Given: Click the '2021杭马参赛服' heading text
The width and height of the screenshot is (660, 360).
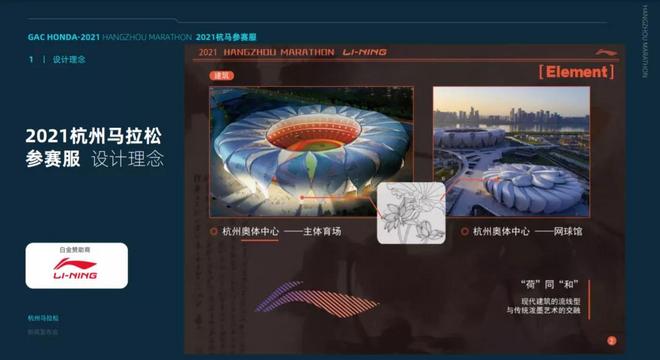Looking at the screenshot, I should (226, 37).
